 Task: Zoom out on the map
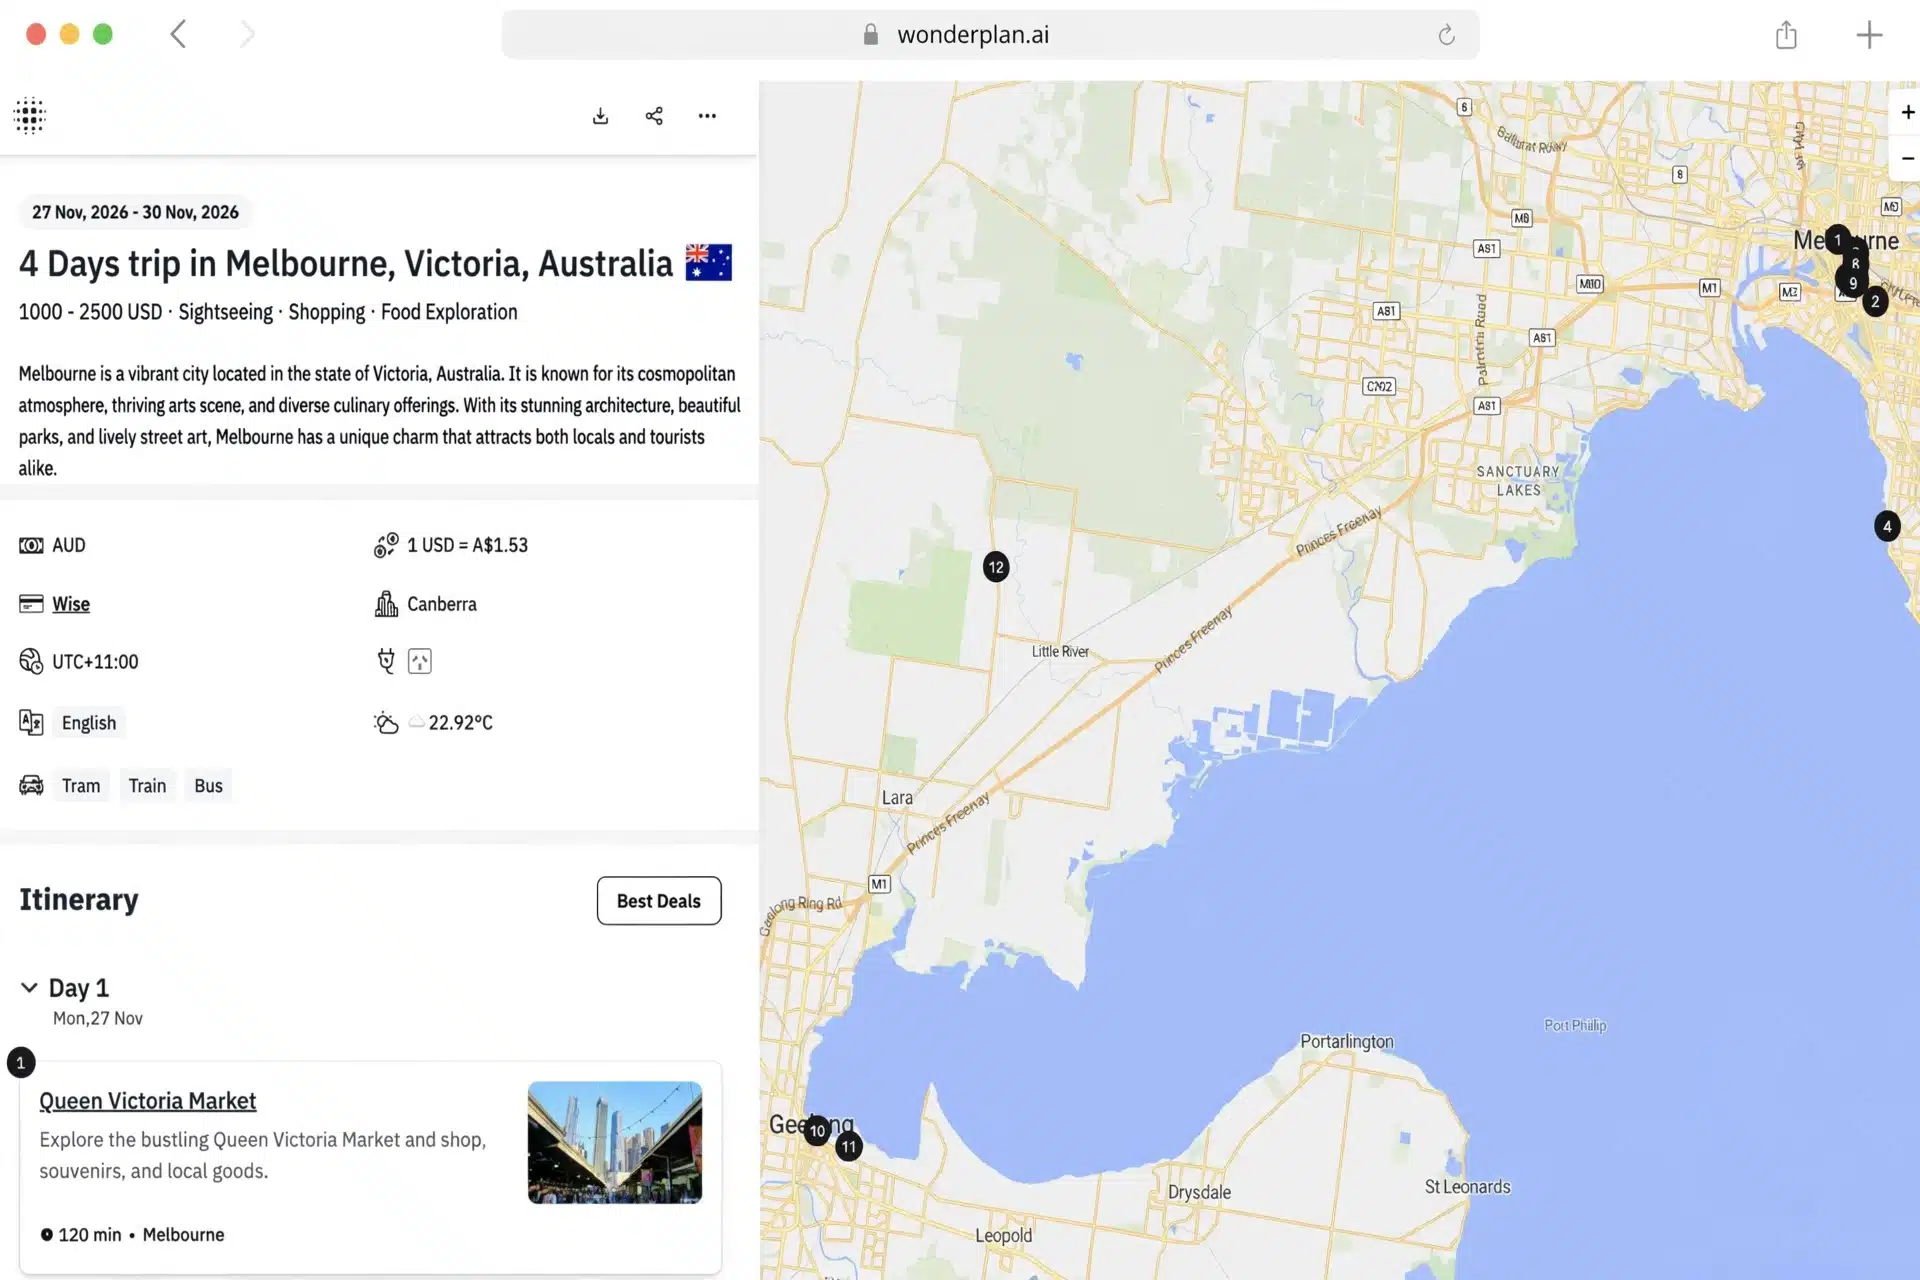(x=1906, y=158)
